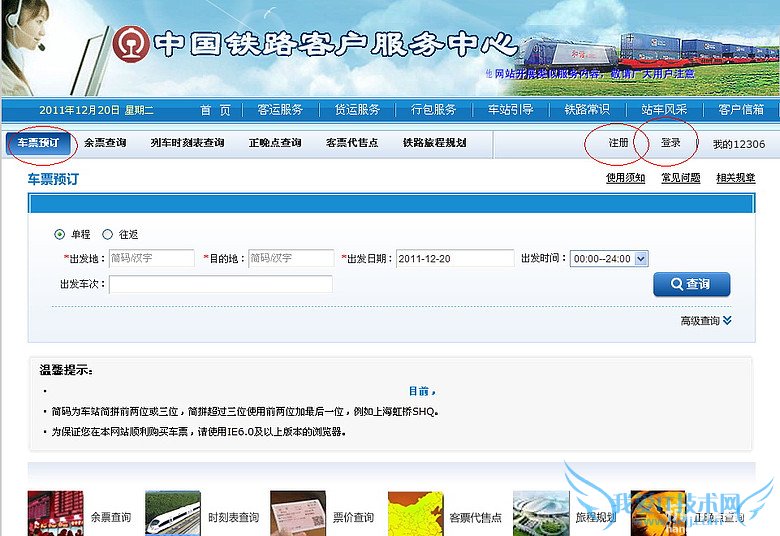The width and height of the screenshot is (780, 536).
Task: Open 客运服务 in the top navigation
Action: (280, 110)
